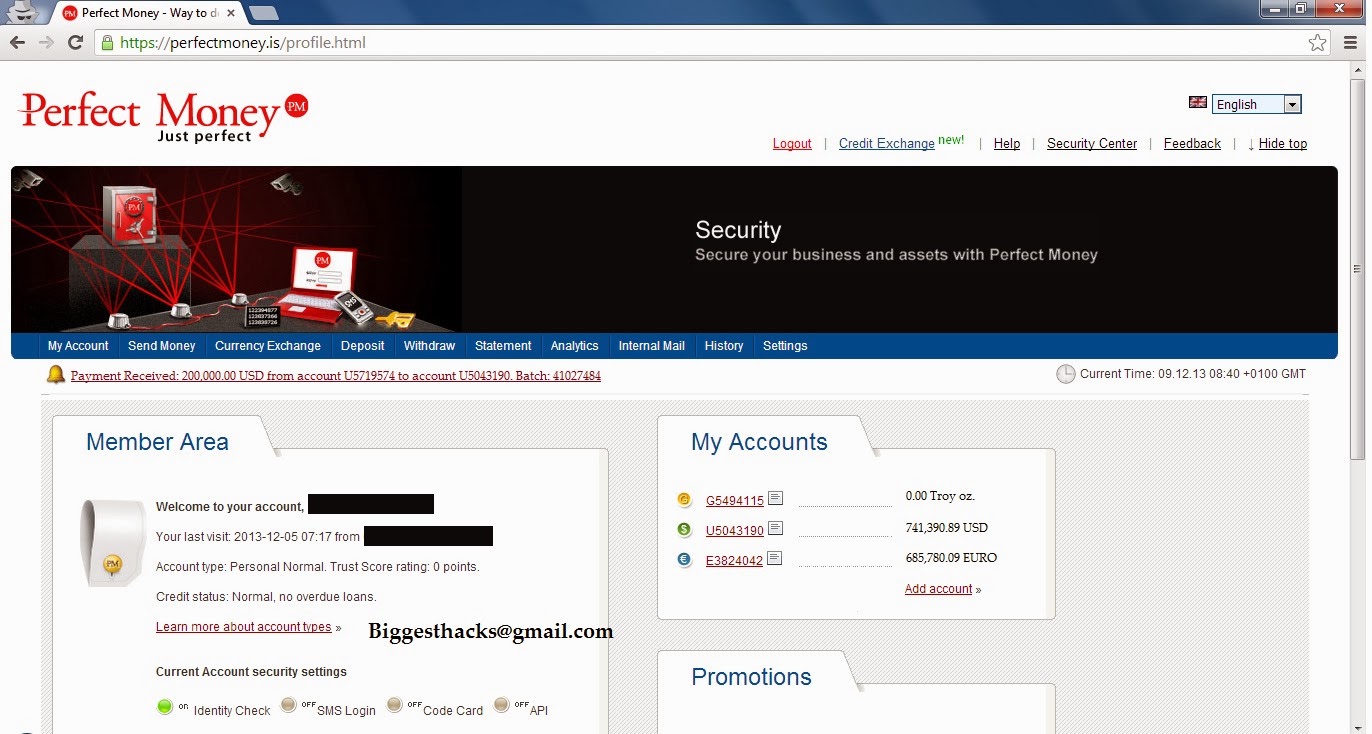Open the Chrome menu icon
This screenshot has height=734, width=1372.
click(x=1350, y=43)
